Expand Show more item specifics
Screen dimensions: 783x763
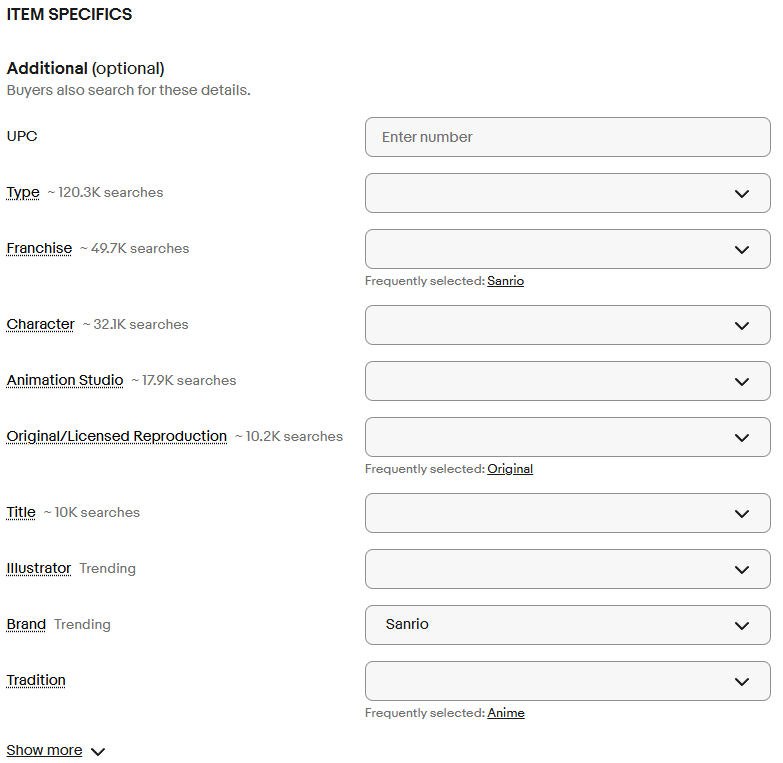pos(55,750)
